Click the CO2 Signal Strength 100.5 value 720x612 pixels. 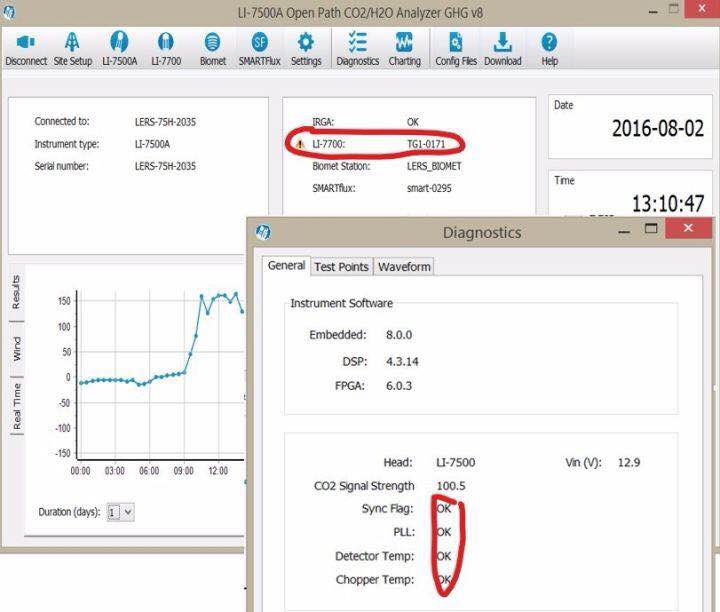coord(450,486)
